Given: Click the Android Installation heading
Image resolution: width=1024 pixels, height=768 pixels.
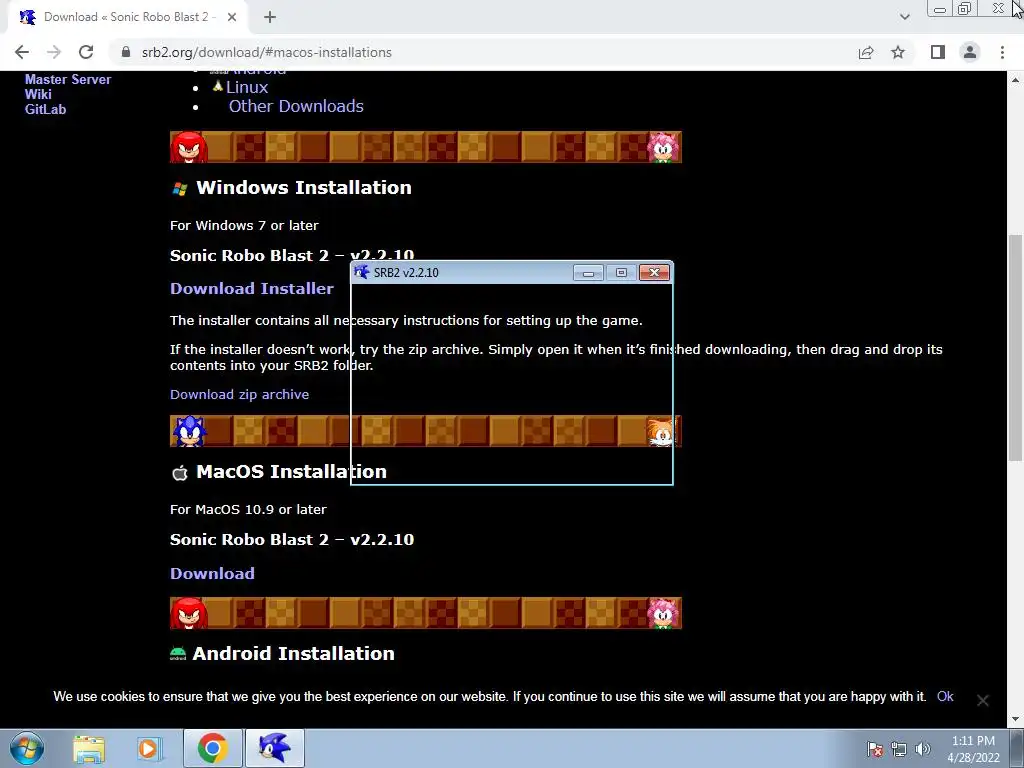Looking at the screenshot, I should coord(293,653).
